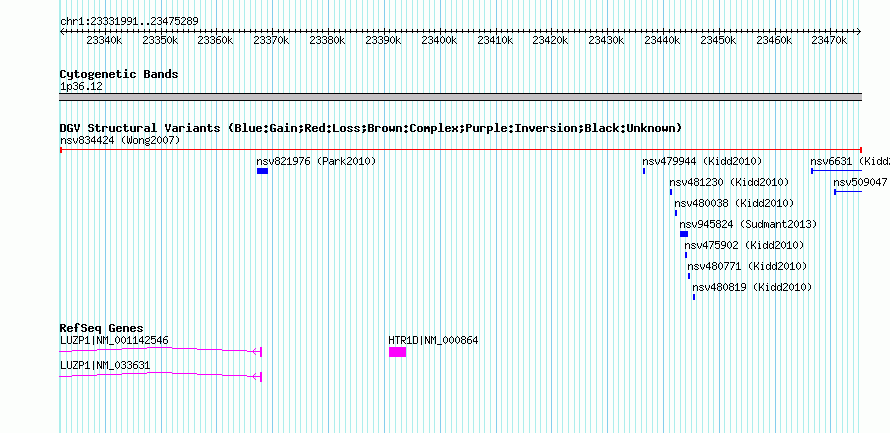Select the HTR1D|NM_000864 gene label
The image size is (890, 433).
pos(433,340)
